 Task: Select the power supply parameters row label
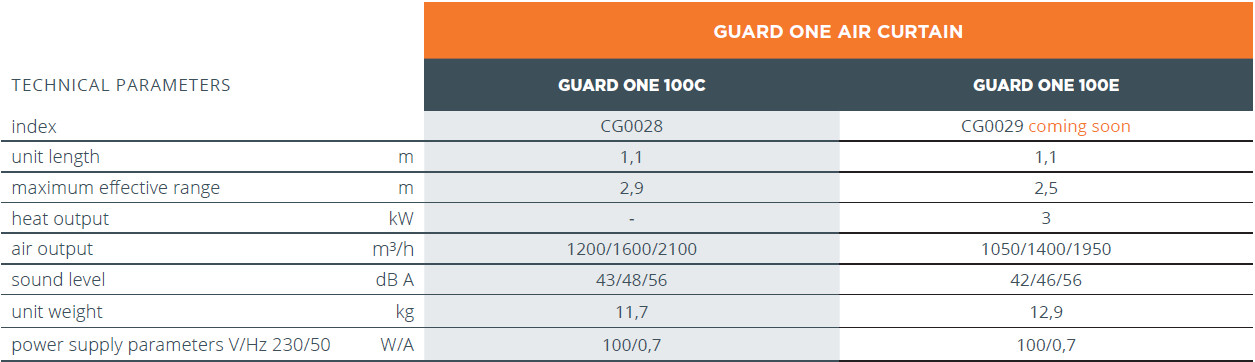(171, 346)
